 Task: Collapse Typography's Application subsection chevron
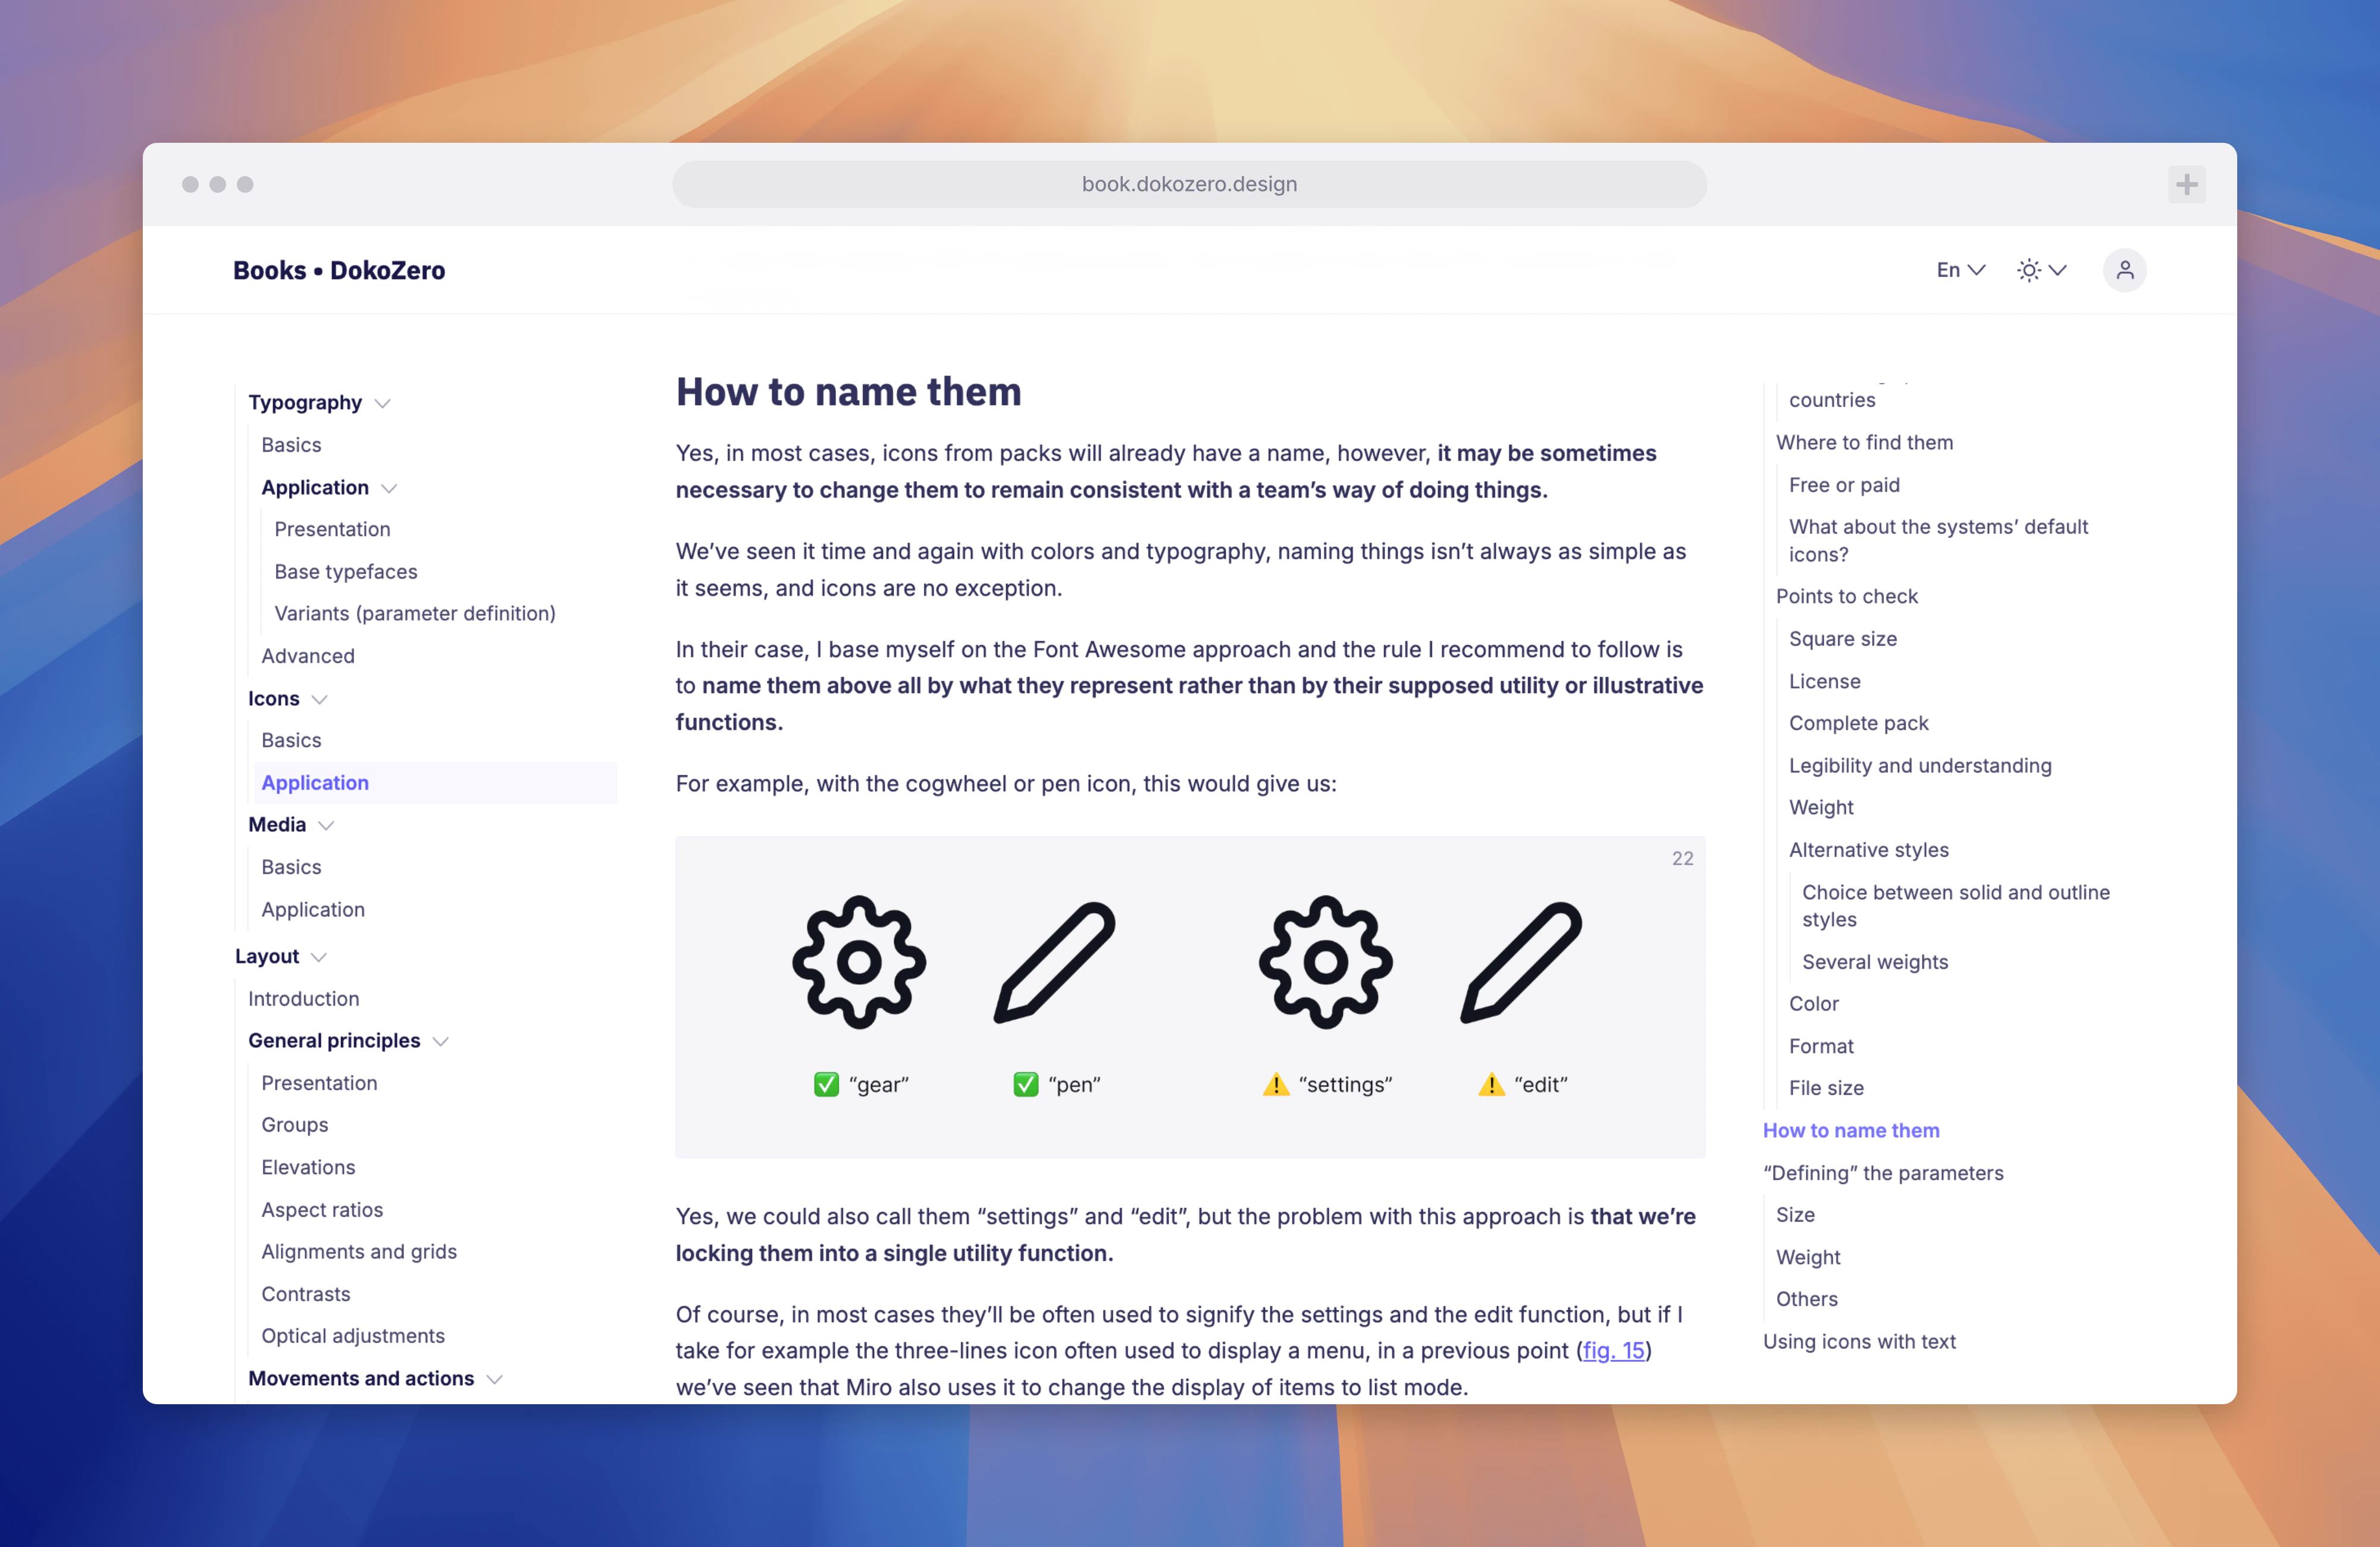pos(389,488)
